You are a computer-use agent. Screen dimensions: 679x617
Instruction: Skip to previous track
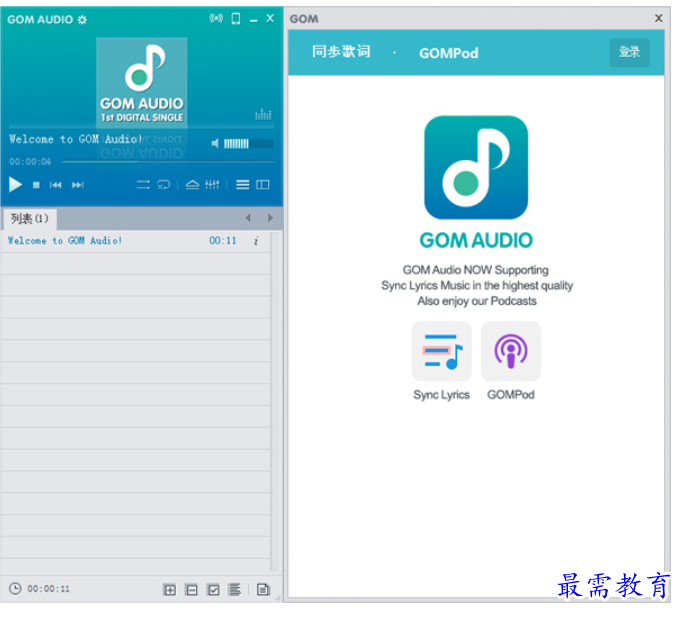(55, 185)
